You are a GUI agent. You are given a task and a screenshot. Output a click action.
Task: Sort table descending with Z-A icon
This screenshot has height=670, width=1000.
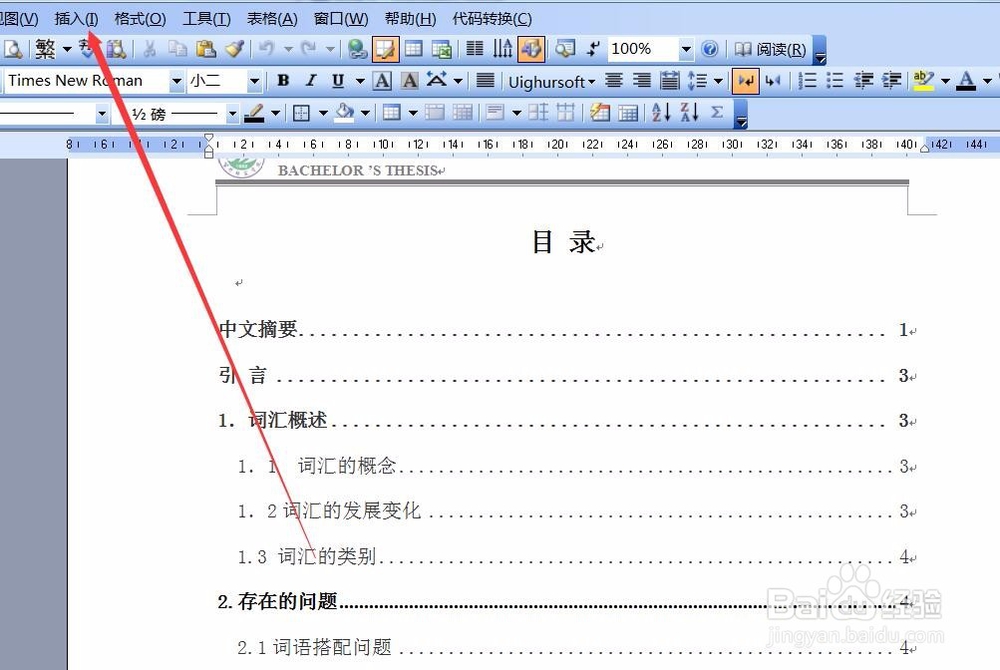pyautogui.click(x=689, y=113)
